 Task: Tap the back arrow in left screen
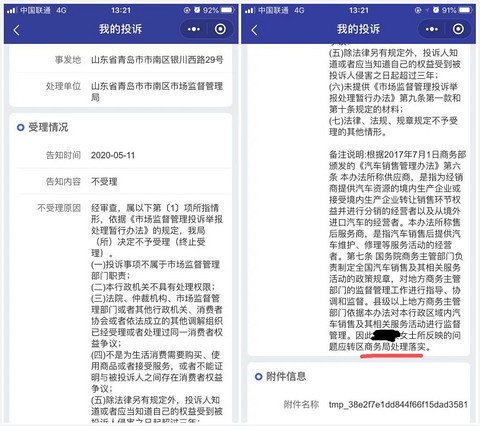coord(16,30)
